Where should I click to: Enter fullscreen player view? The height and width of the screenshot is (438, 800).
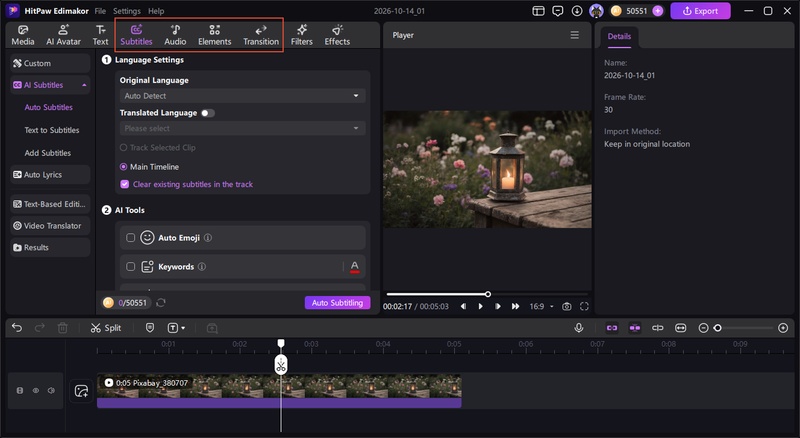tap(584, 306)
